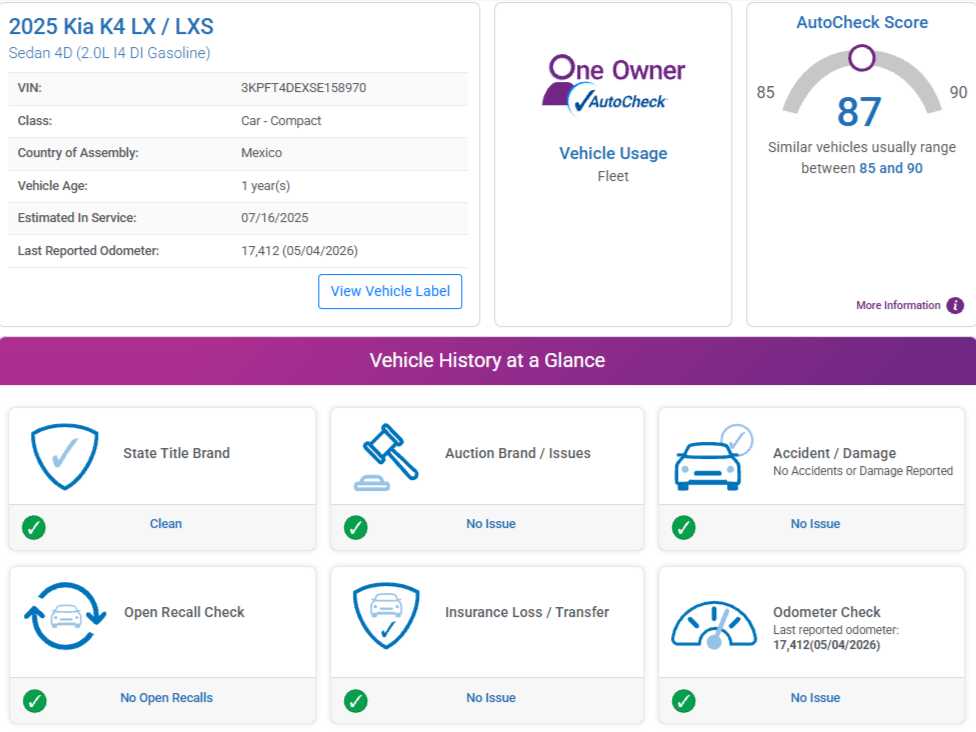Click the green checkmark next to Clean
Image resolution: width=976 pixels, height=732 pixels.
point(34,527)
